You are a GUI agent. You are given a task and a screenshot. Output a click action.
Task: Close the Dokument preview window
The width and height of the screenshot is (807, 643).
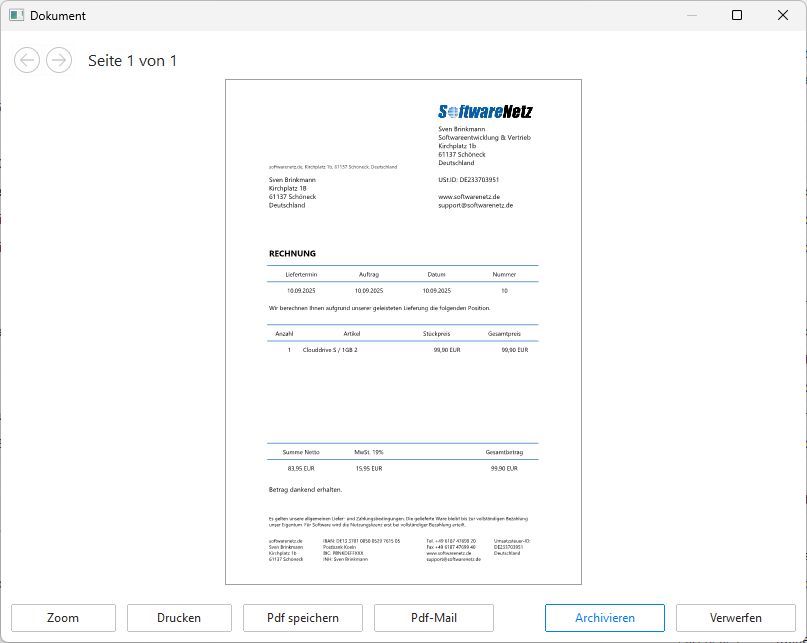783,15
